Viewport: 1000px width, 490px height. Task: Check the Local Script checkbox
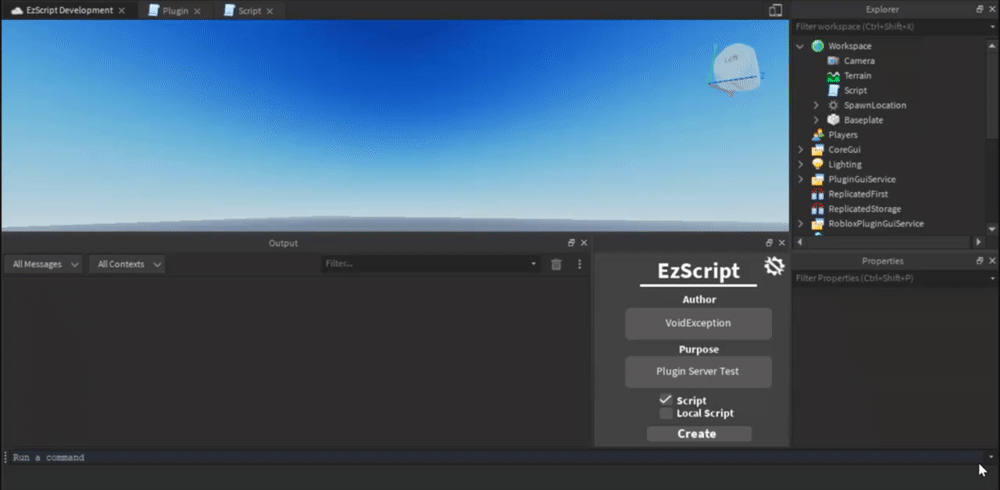(x=666, y=413)
